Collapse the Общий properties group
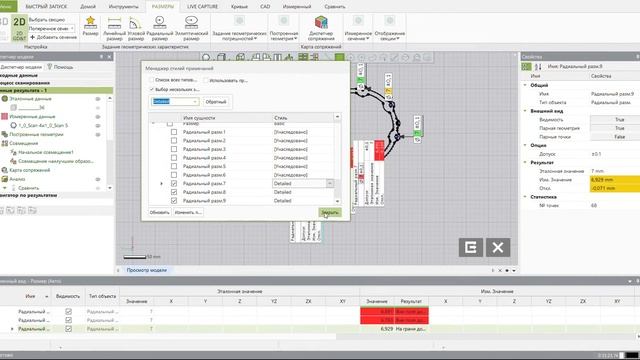Screen dimensions: 640x360 (525, 85)
